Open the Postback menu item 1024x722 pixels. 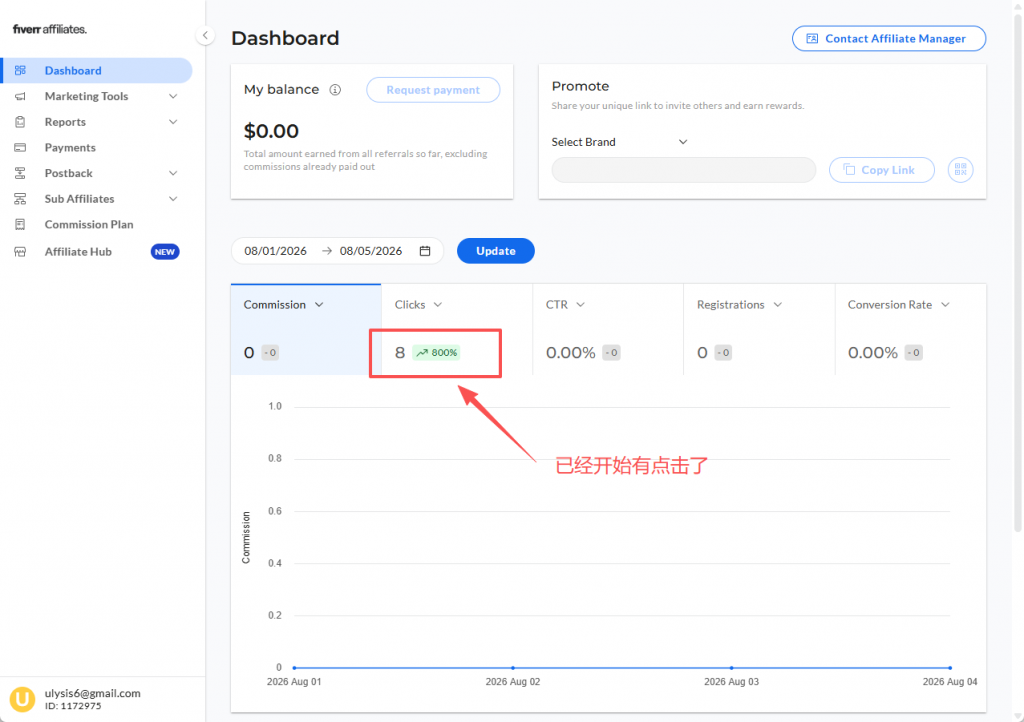[x=97, y=173]
